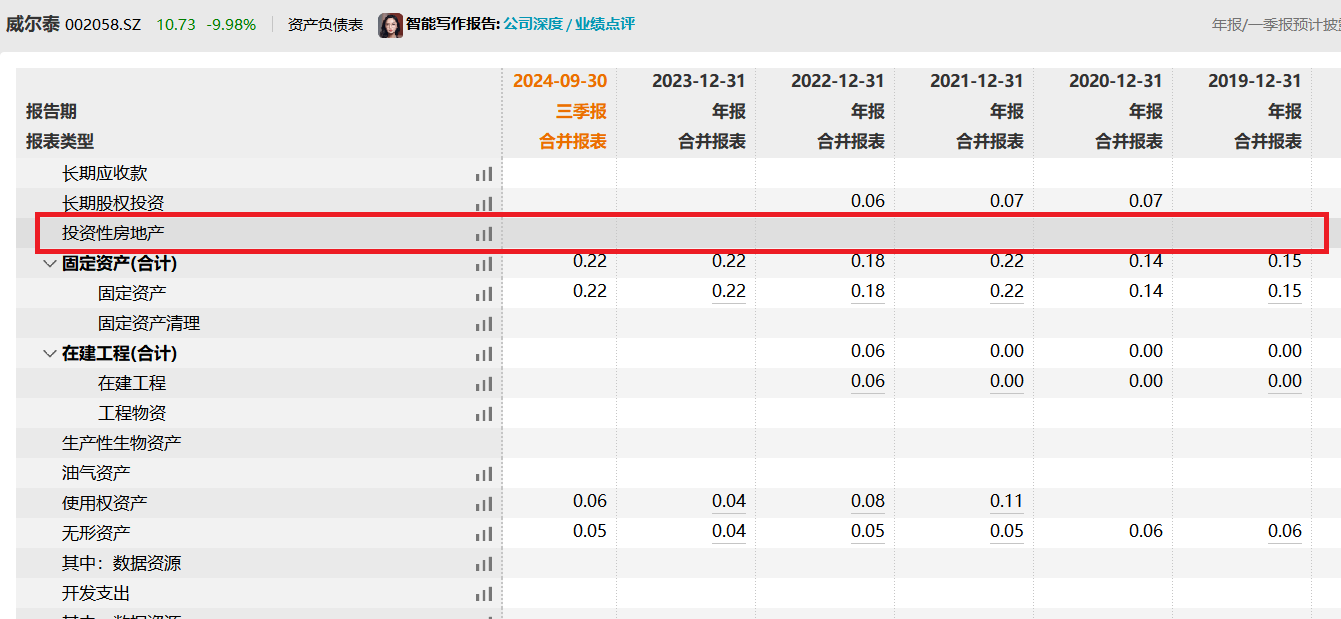Select the 油气资产 row label
1341x619 pixels.
(96, 474)
